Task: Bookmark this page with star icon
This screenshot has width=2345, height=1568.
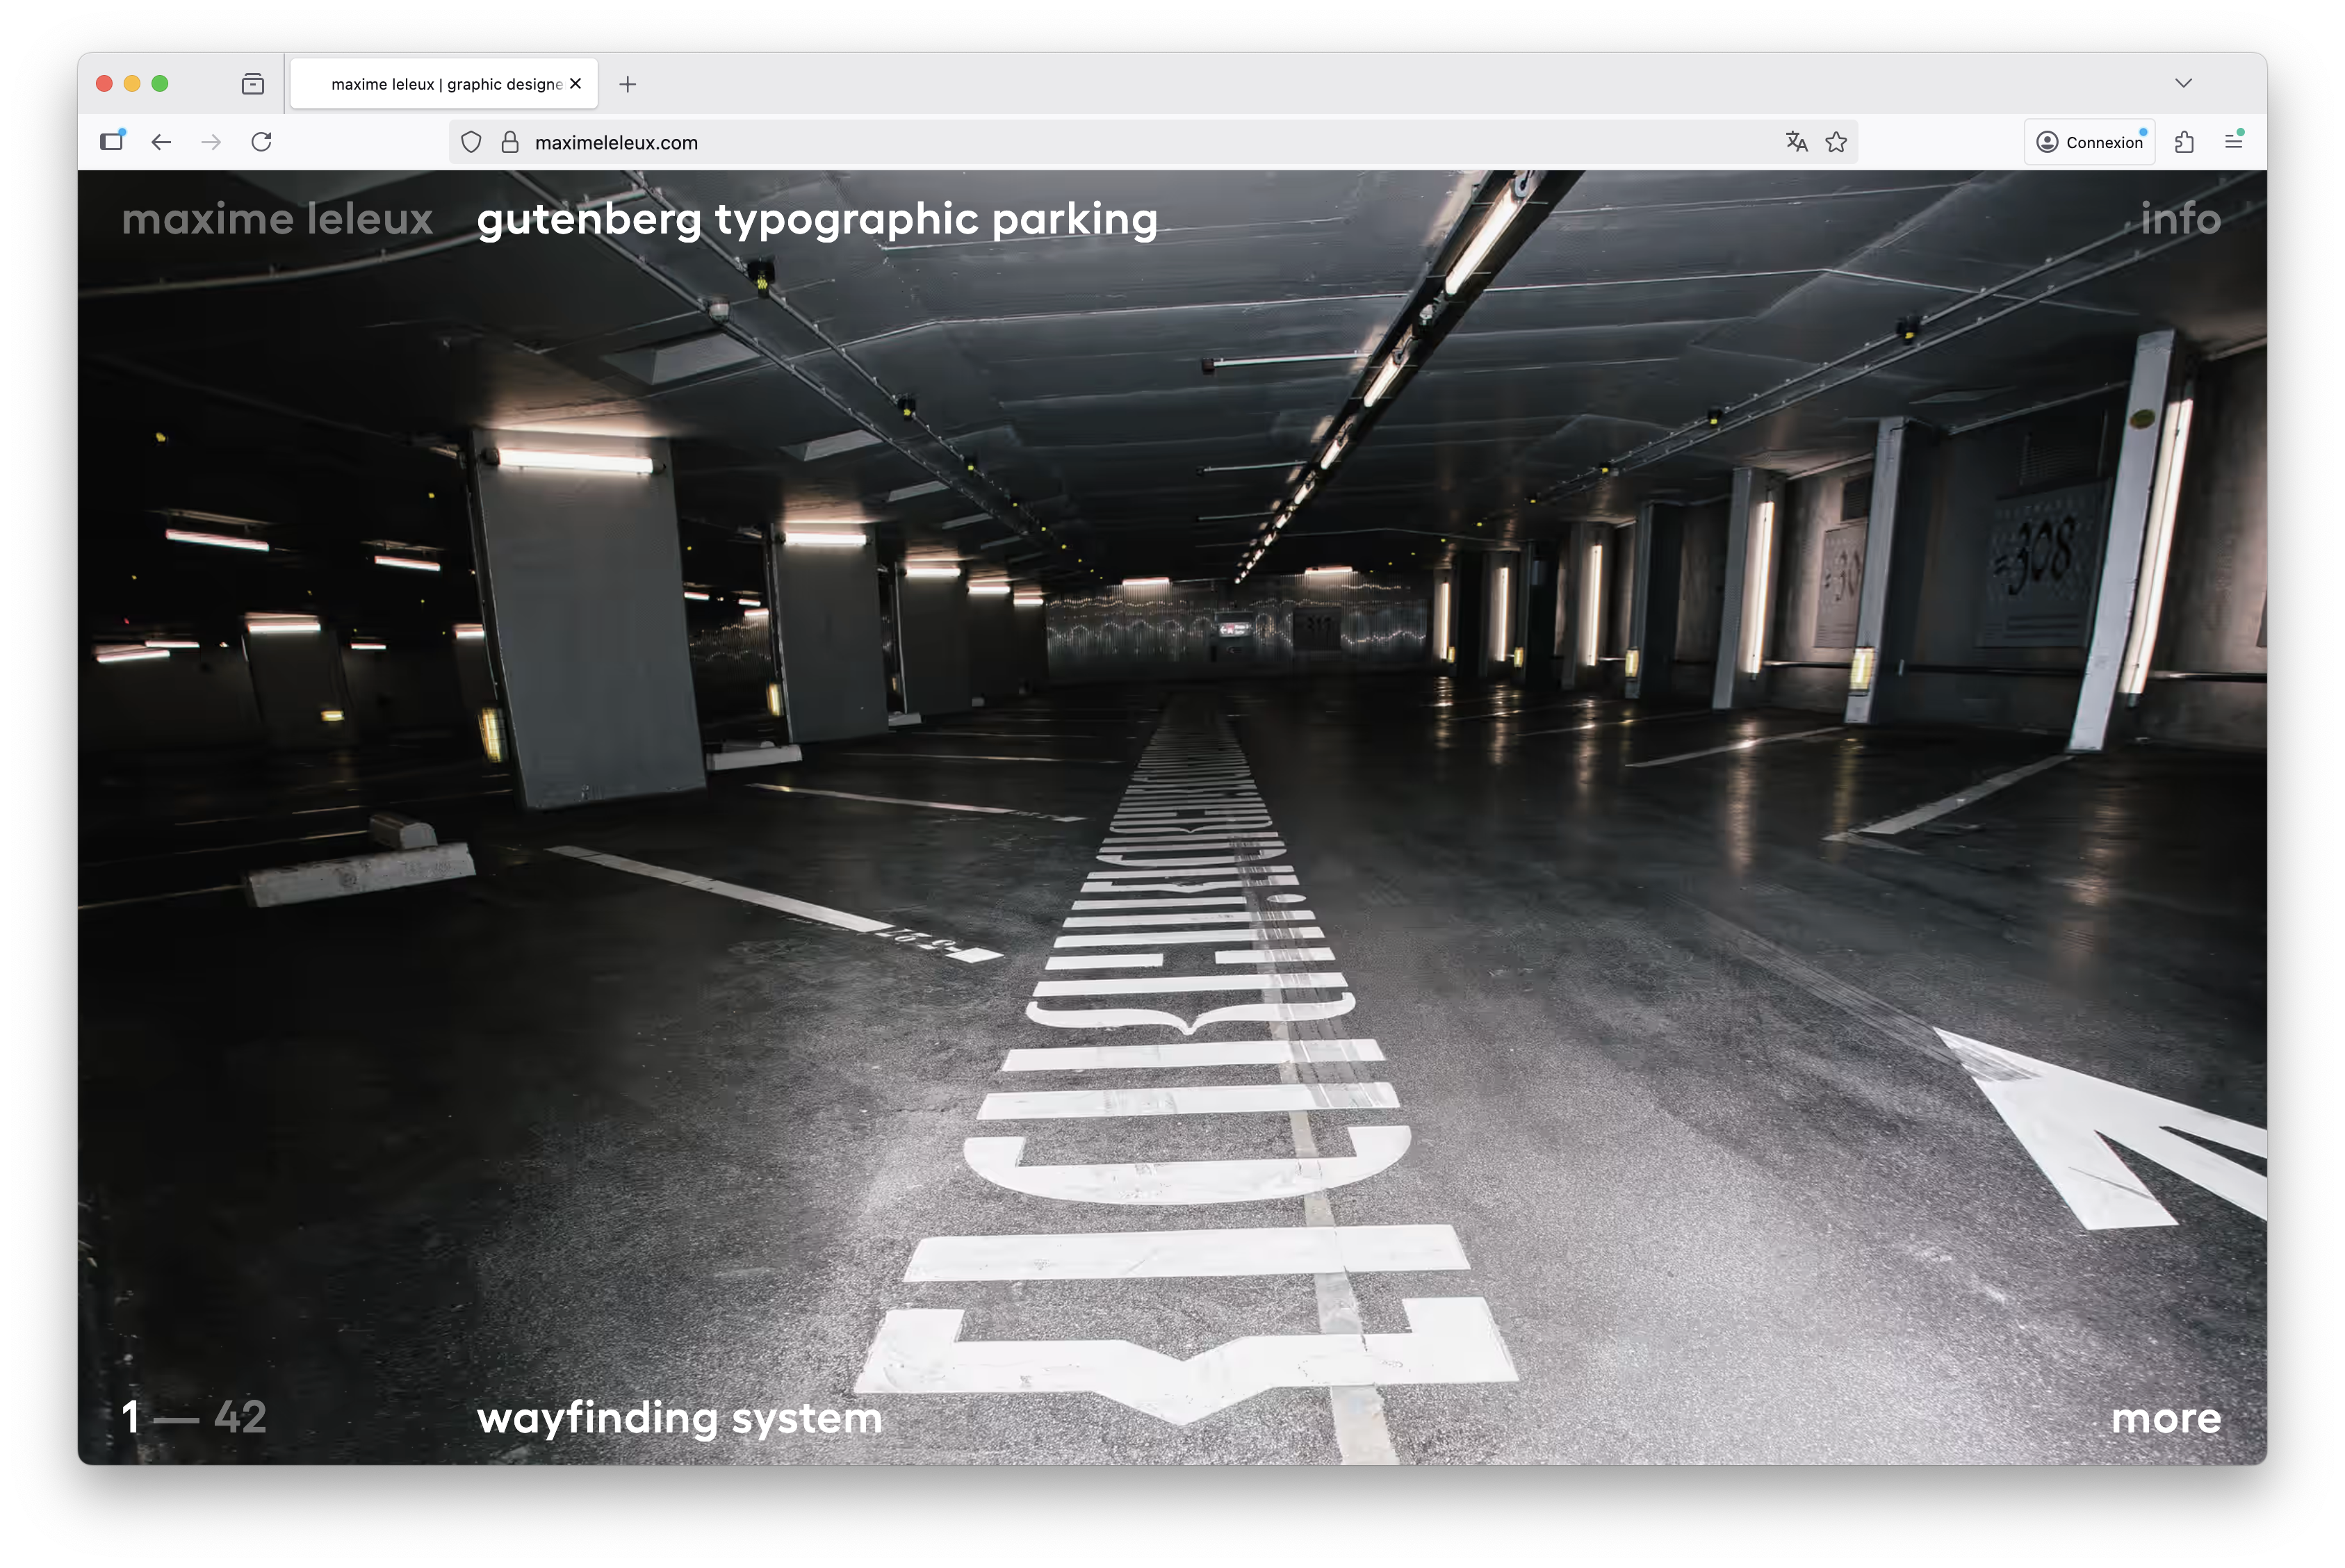Action: click(x=1836, y=142)
